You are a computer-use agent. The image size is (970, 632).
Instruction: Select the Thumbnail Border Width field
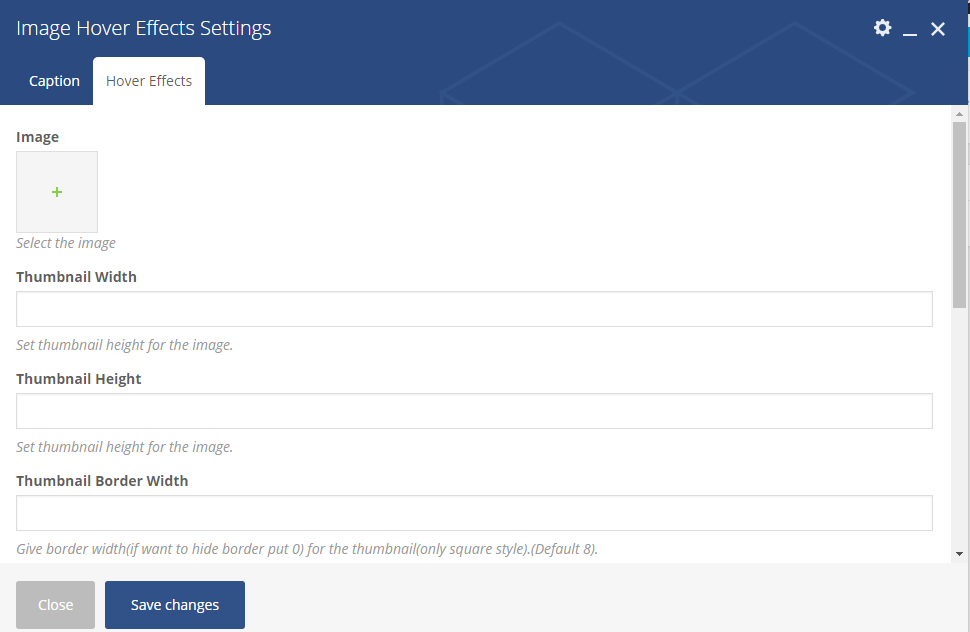(474, 513)
